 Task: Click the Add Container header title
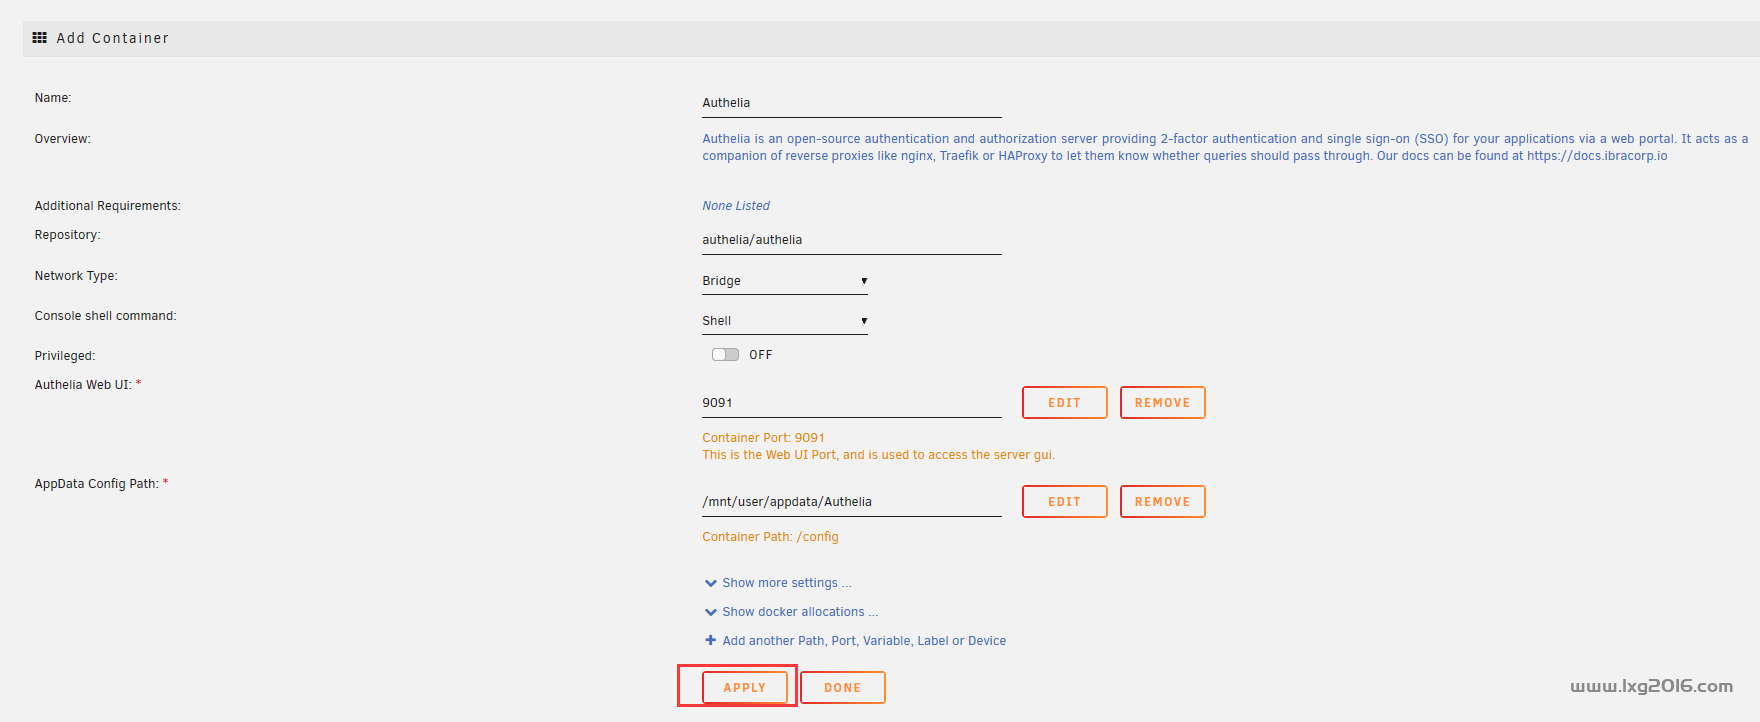coord(113,38)
